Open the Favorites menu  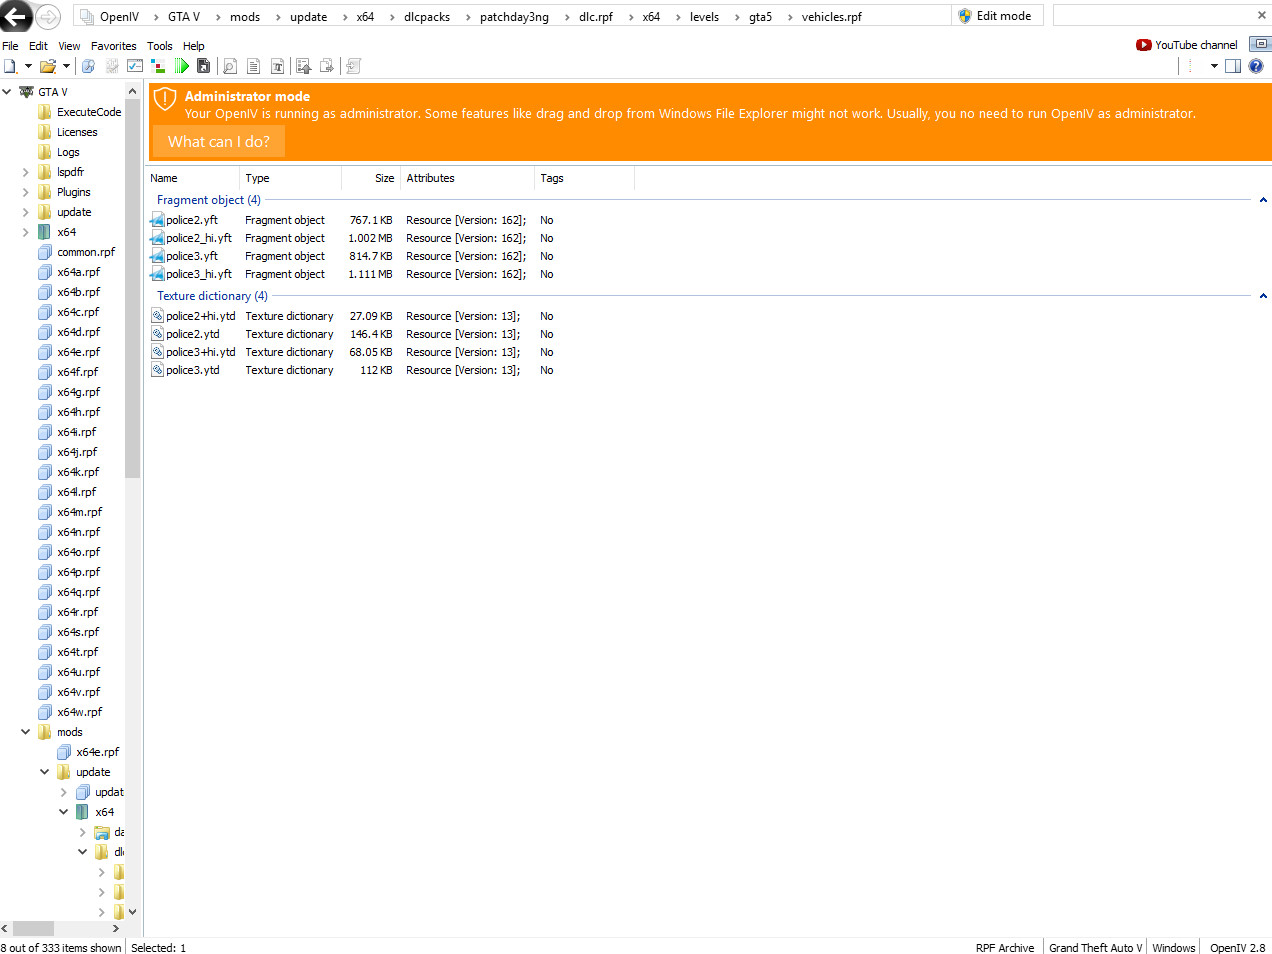pos(113,46)
